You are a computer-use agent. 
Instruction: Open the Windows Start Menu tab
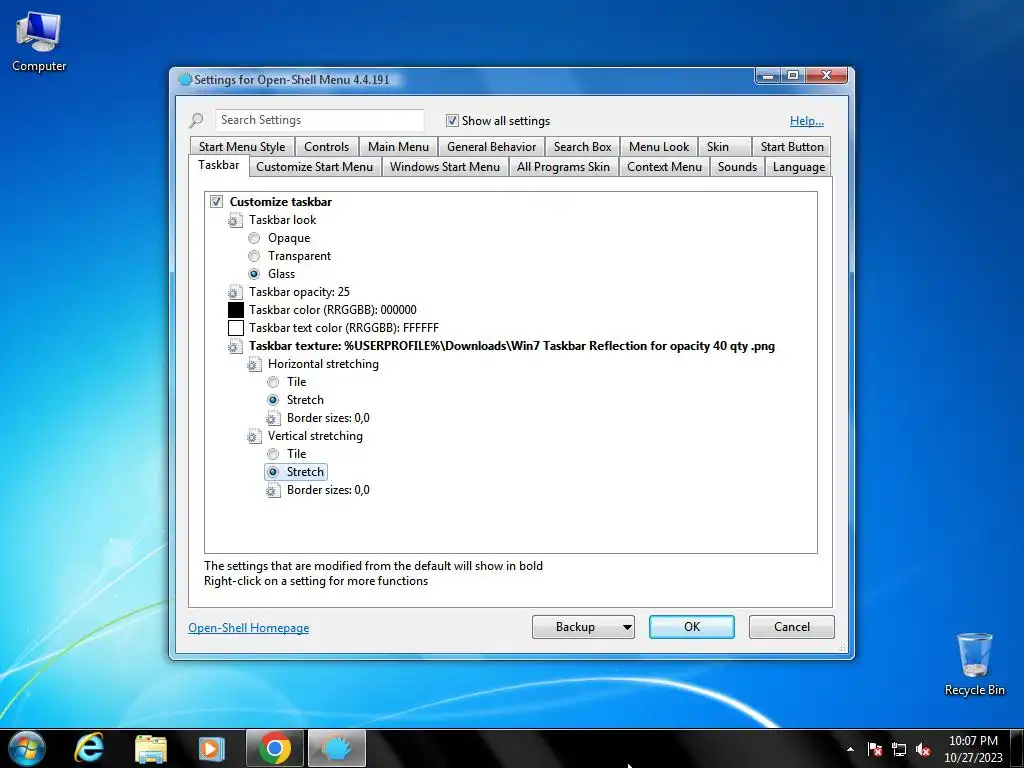coord(445,167)
